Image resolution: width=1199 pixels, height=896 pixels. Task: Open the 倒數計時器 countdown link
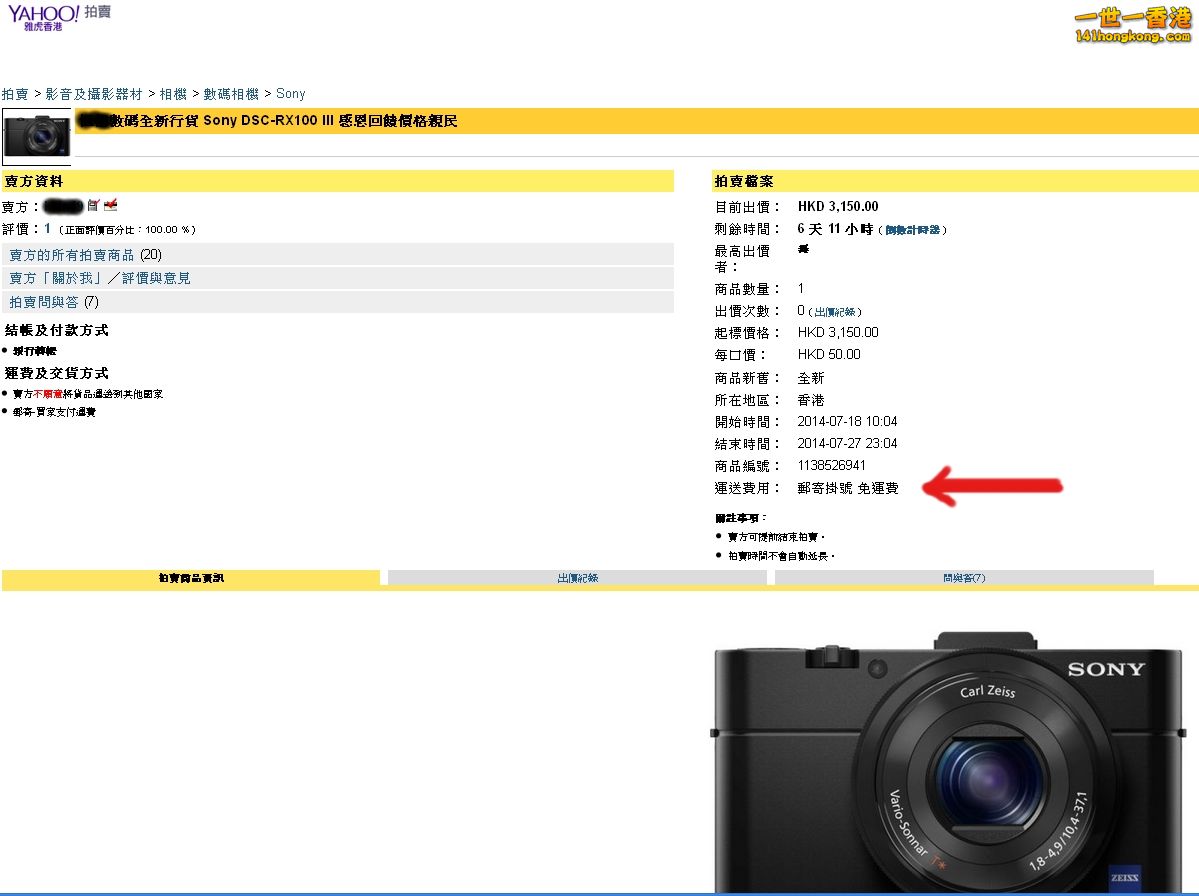point(912,230)
